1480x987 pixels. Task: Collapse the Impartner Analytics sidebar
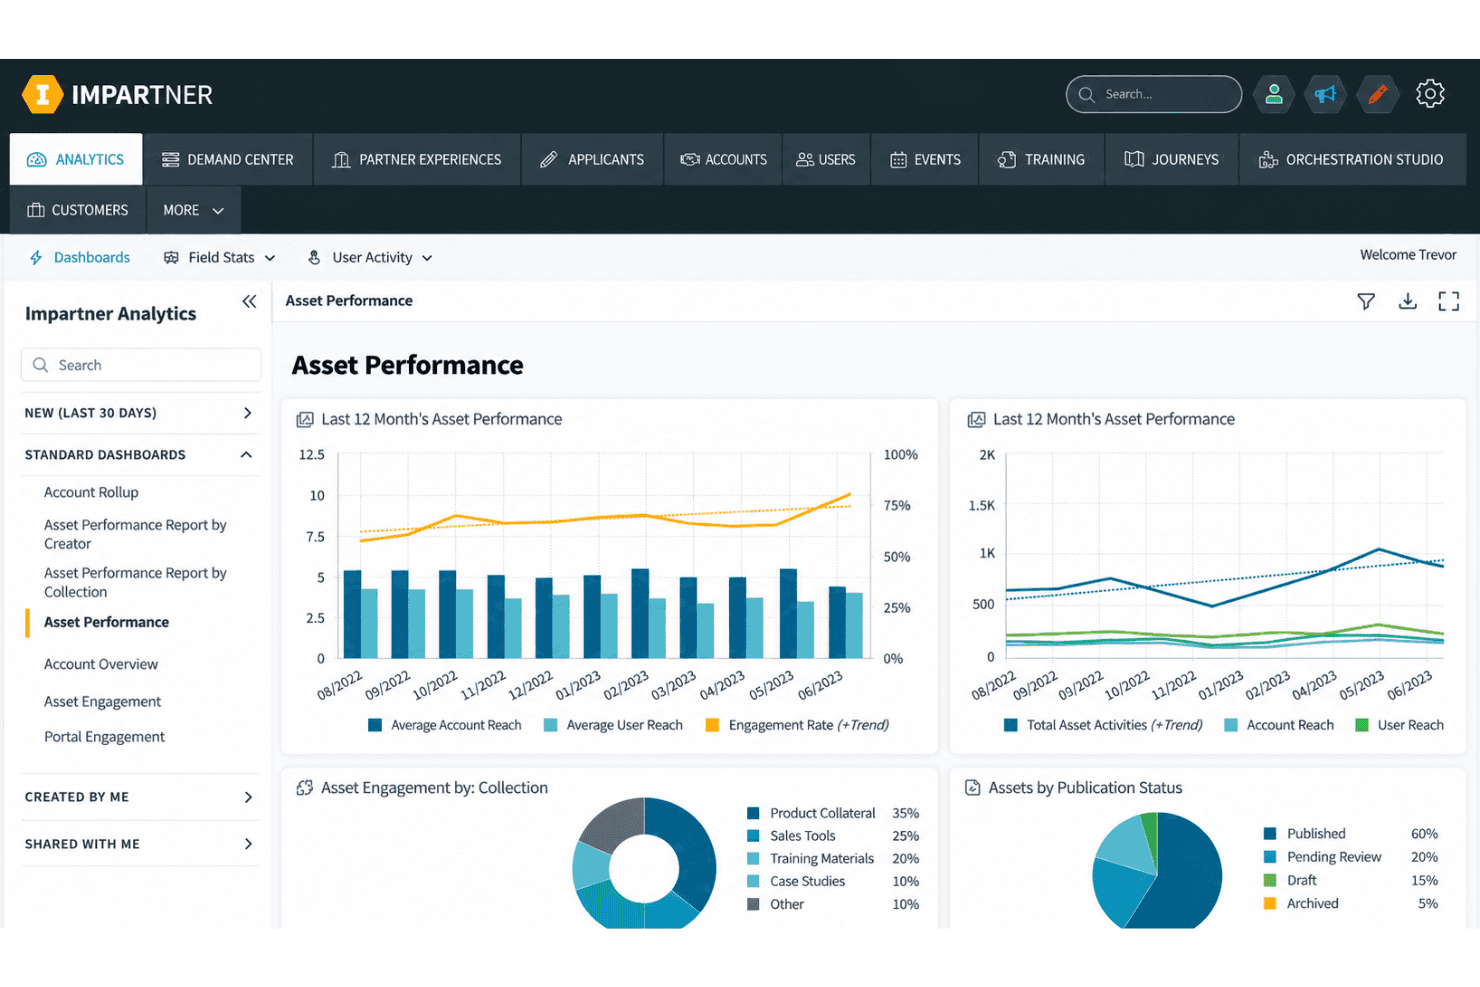pyautogui.click(x=249, y=301)
